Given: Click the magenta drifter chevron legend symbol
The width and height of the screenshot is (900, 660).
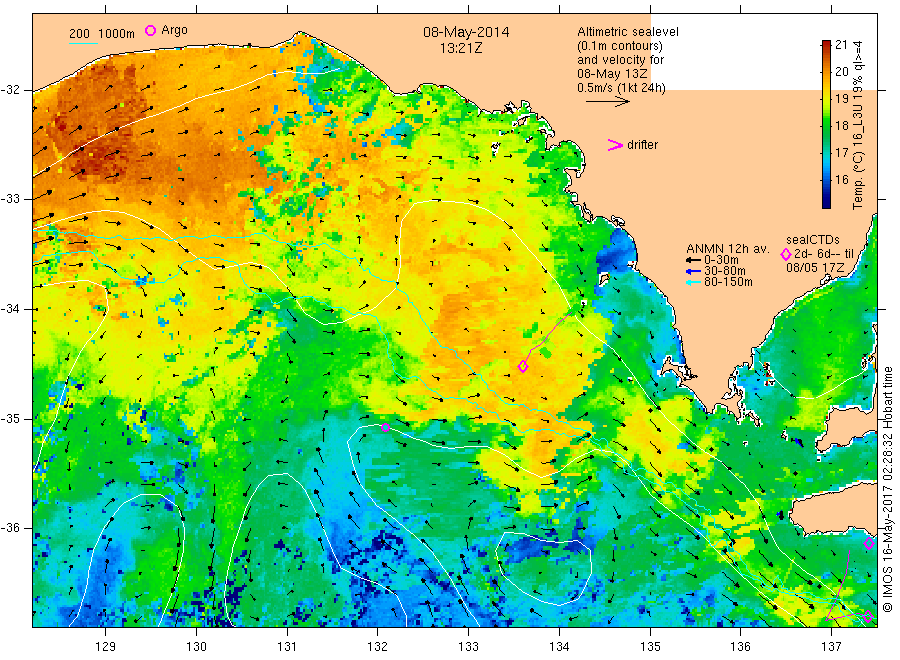Looking at the screenshot, I should tap(615, 145).
